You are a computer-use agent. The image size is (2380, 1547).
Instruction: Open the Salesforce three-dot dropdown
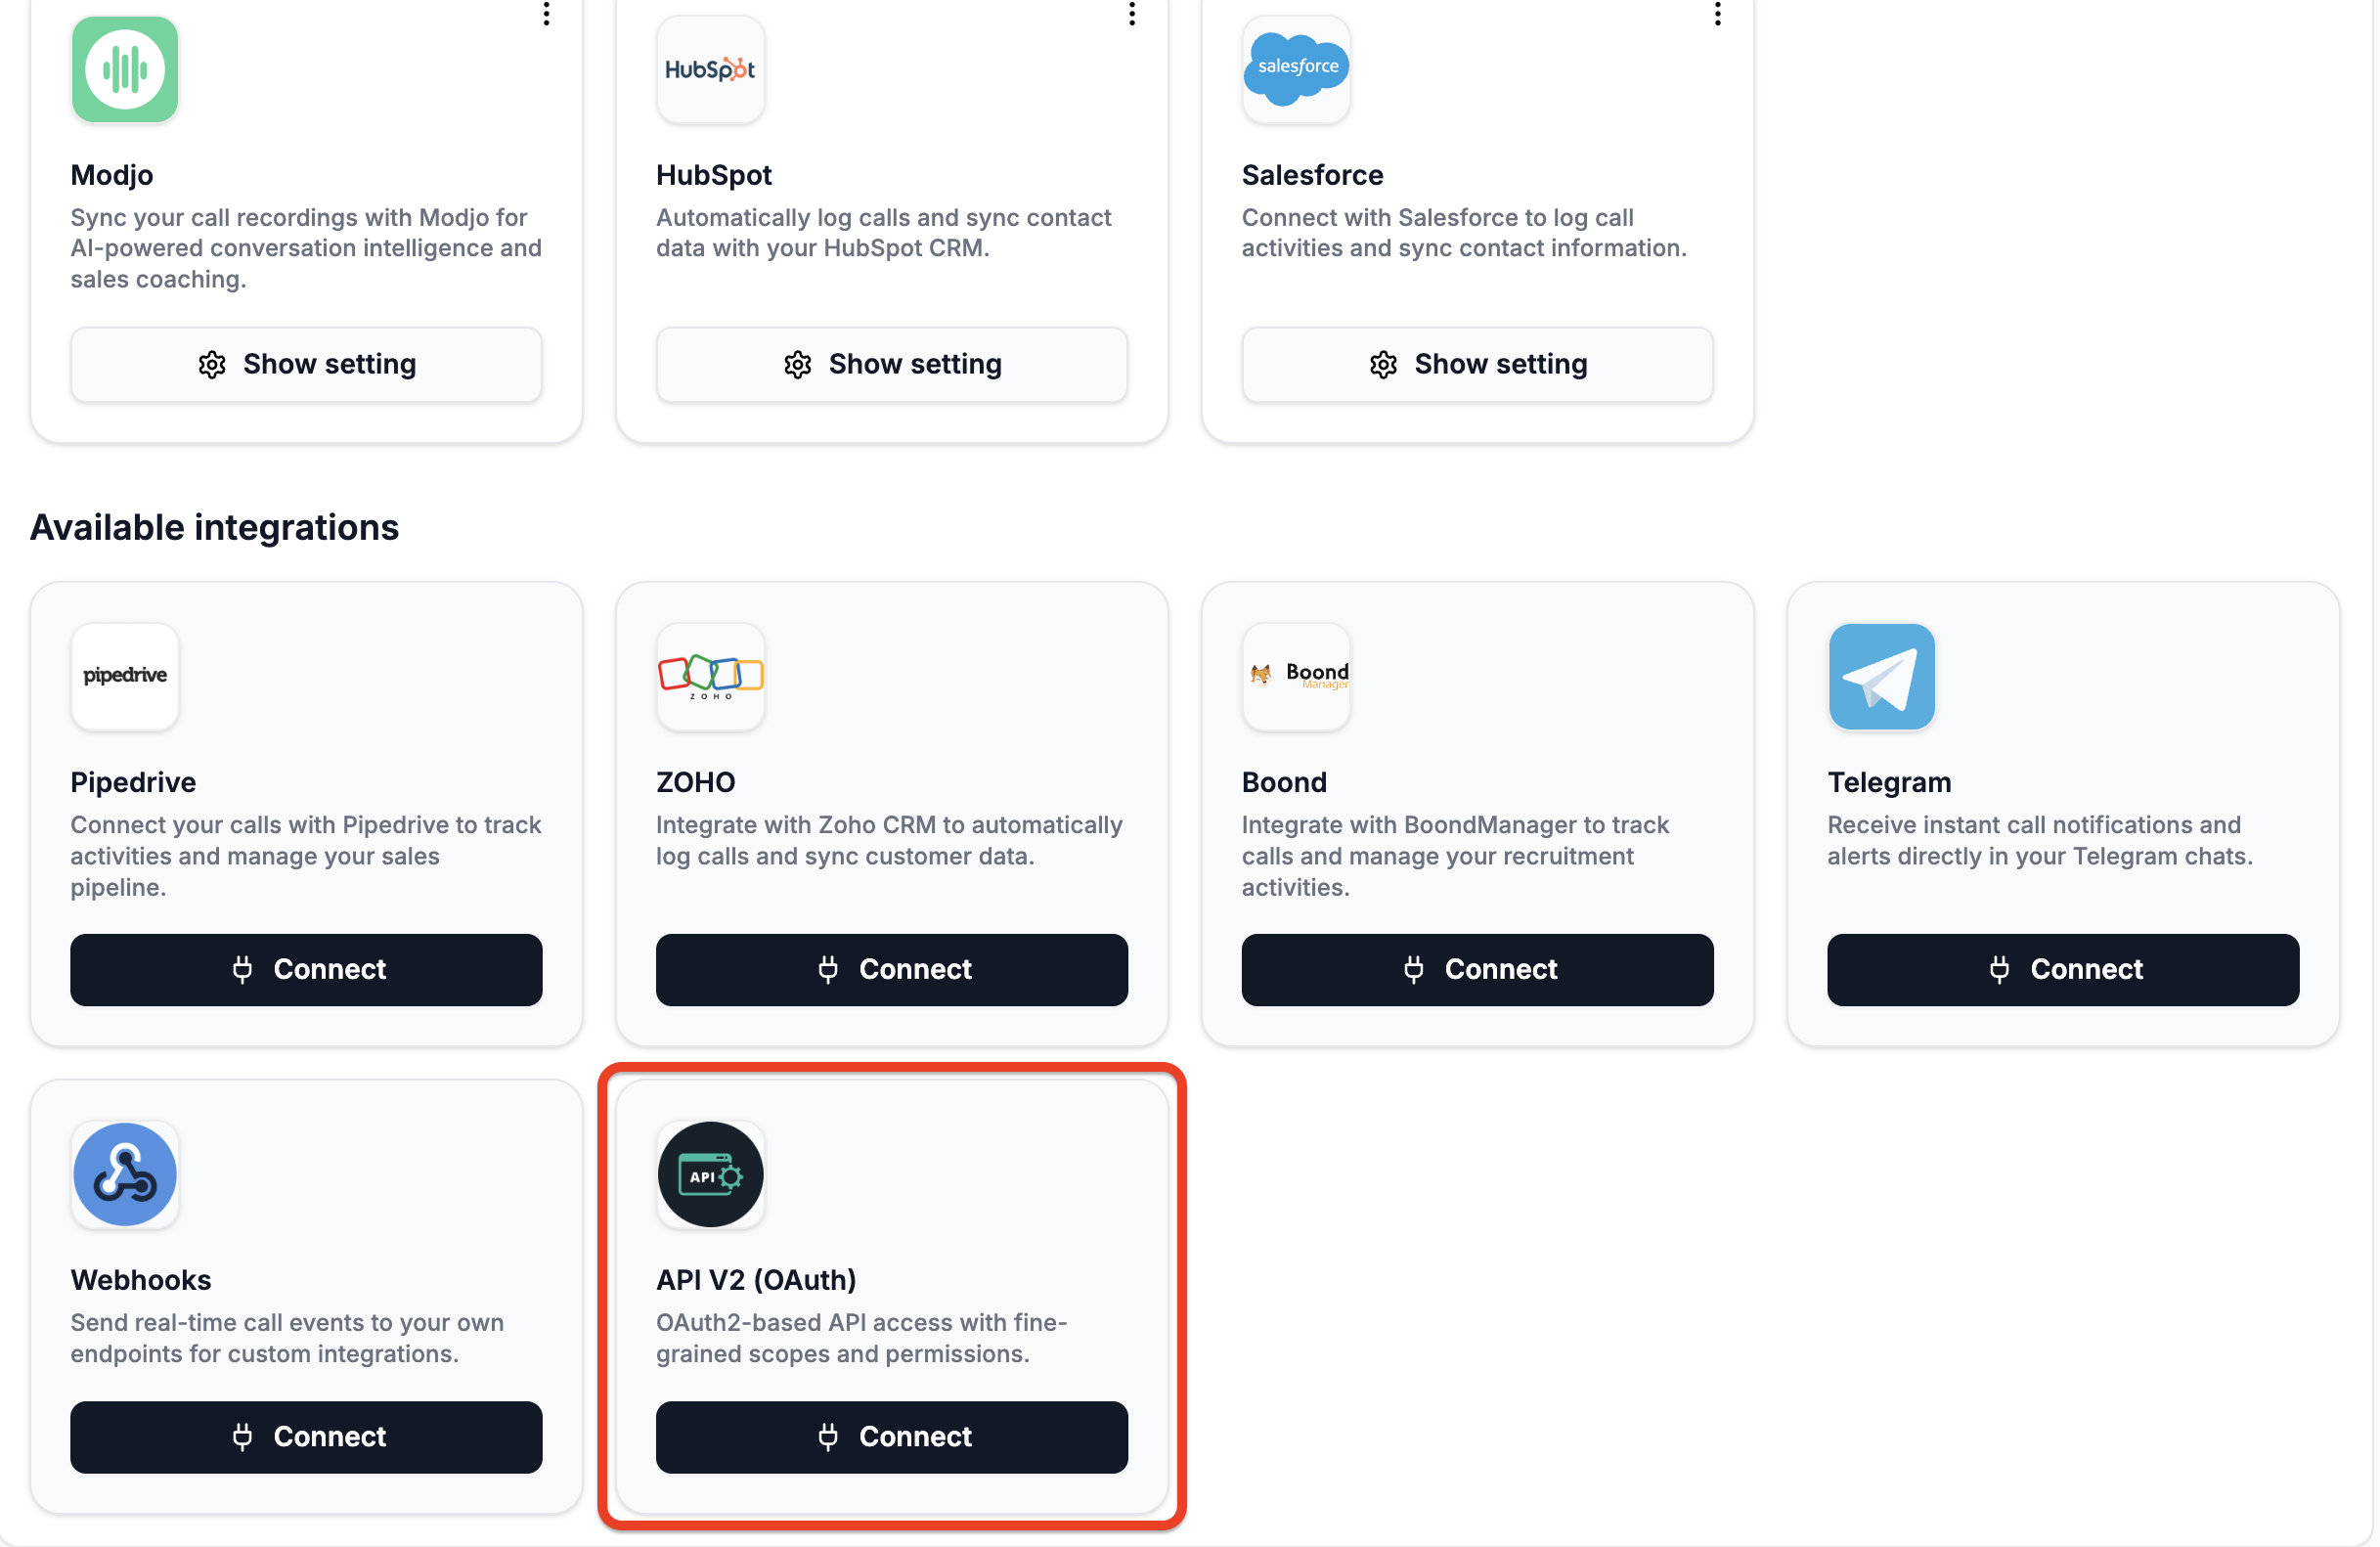(1717, 15)
